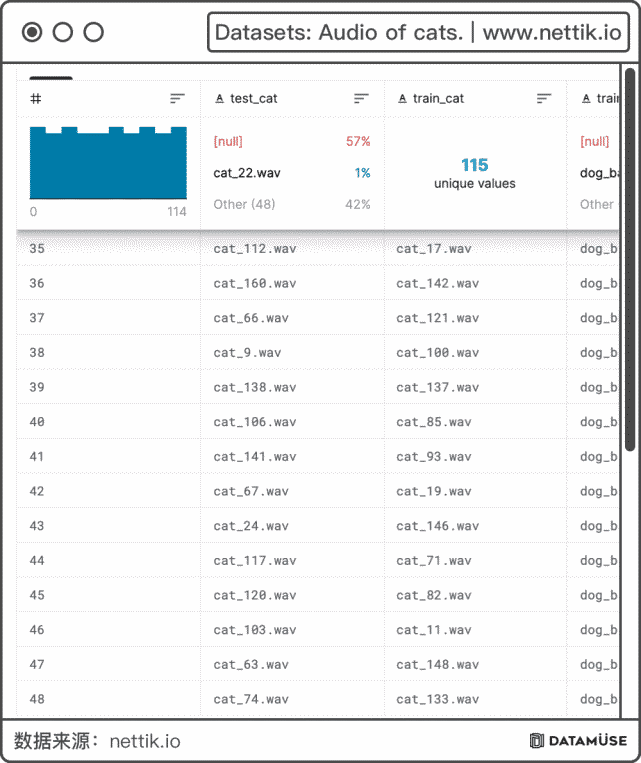641x763 pixels.
Task: Select cell cat_9.wav
Action: click(247, 352)
